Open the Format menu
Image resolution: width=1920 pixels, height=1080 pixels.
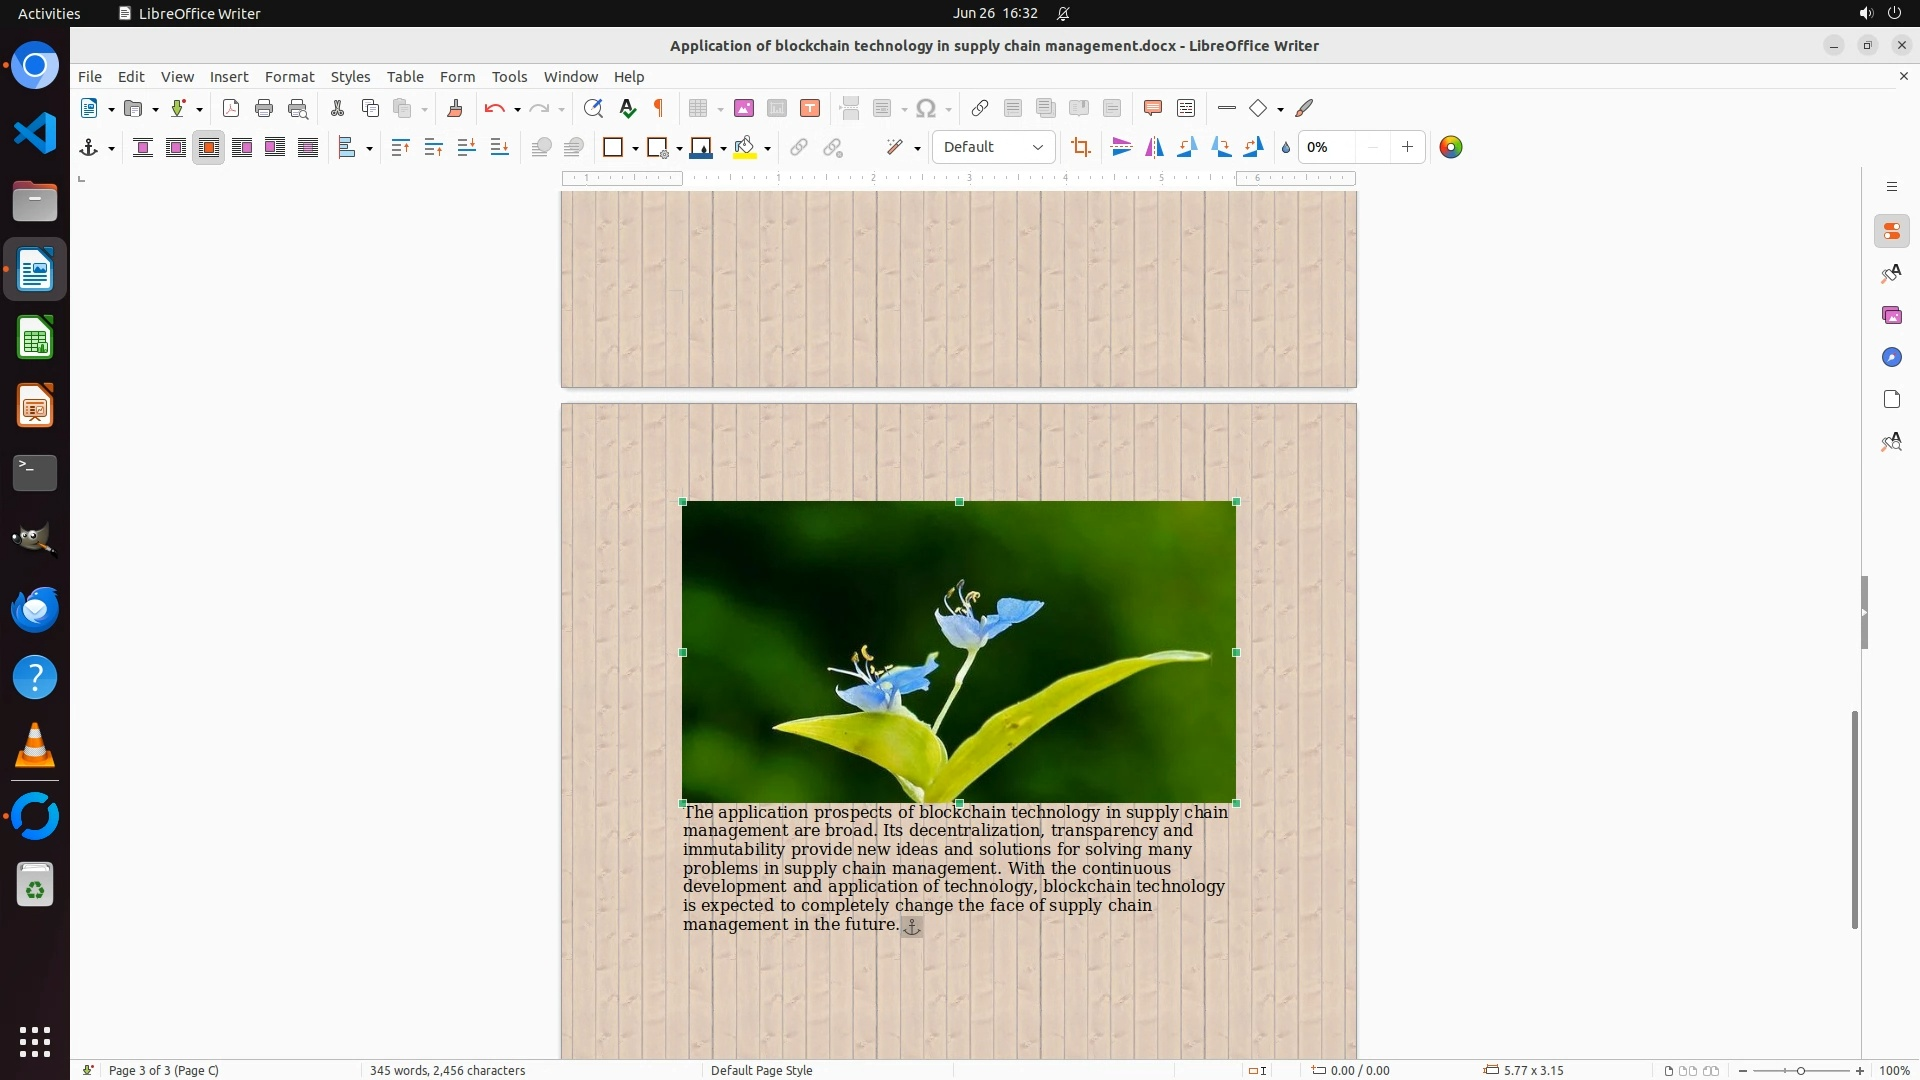[289, 76]
